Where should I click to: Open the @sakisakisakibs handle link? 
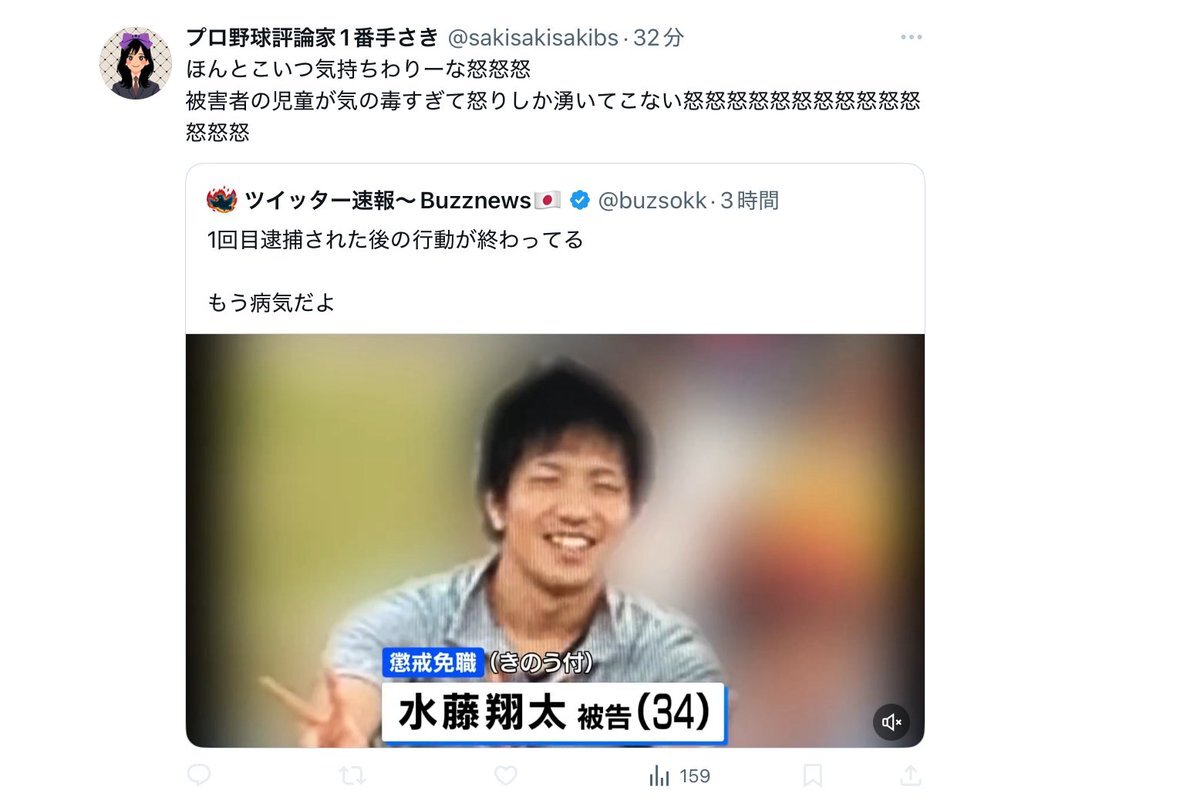click(533, 38)
